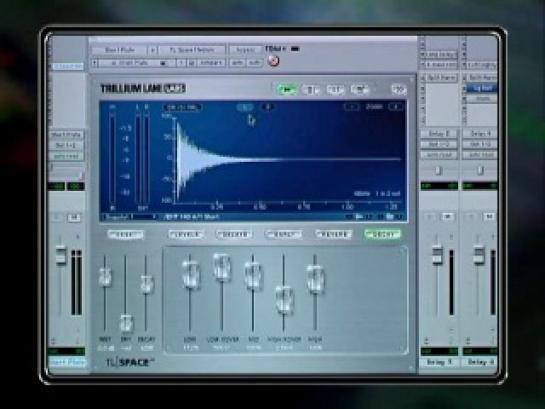545x409 pixels.
Task: Click the Low Xover slider handle
Action: point(222,268)
